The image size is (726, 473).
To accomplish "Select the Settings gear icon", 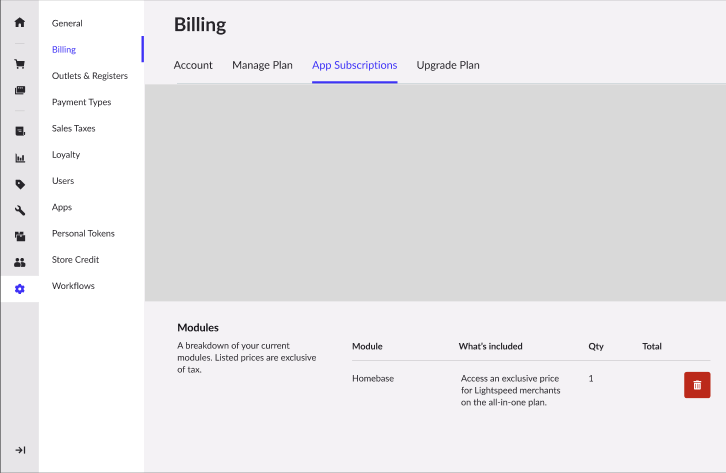I will click(20, 289).
